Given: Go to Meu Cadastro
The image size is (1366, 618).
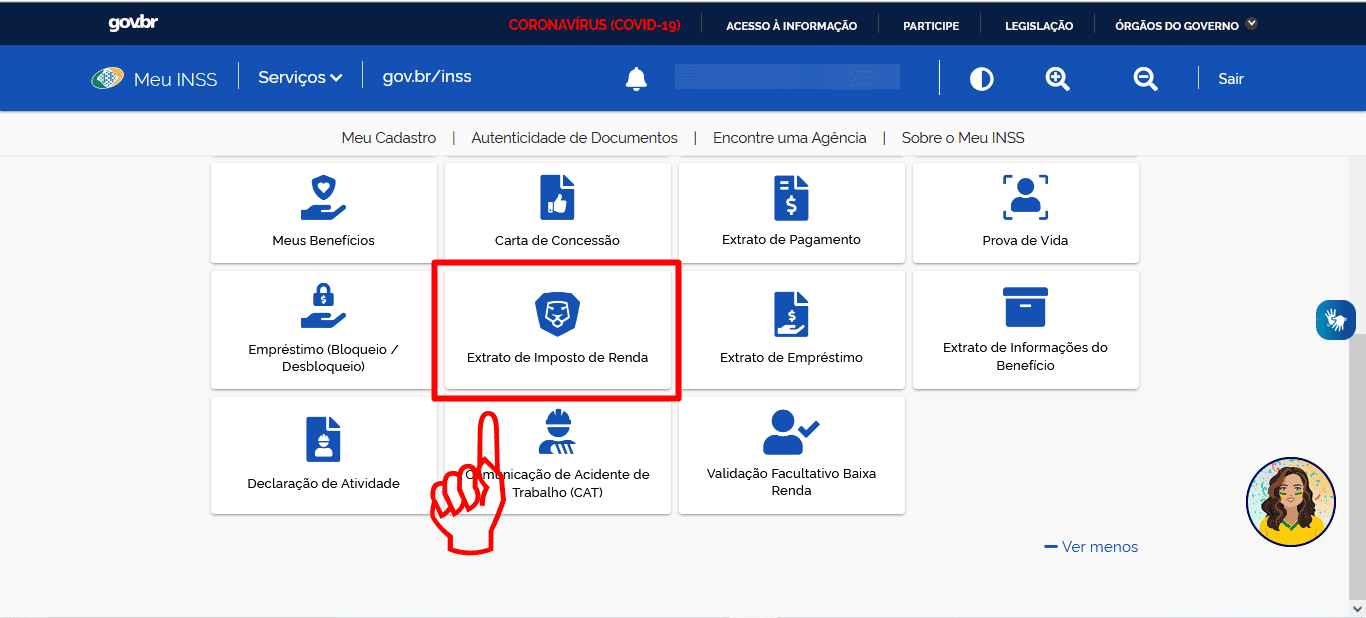Looking at the screenshot, I should tap(389, 138).
